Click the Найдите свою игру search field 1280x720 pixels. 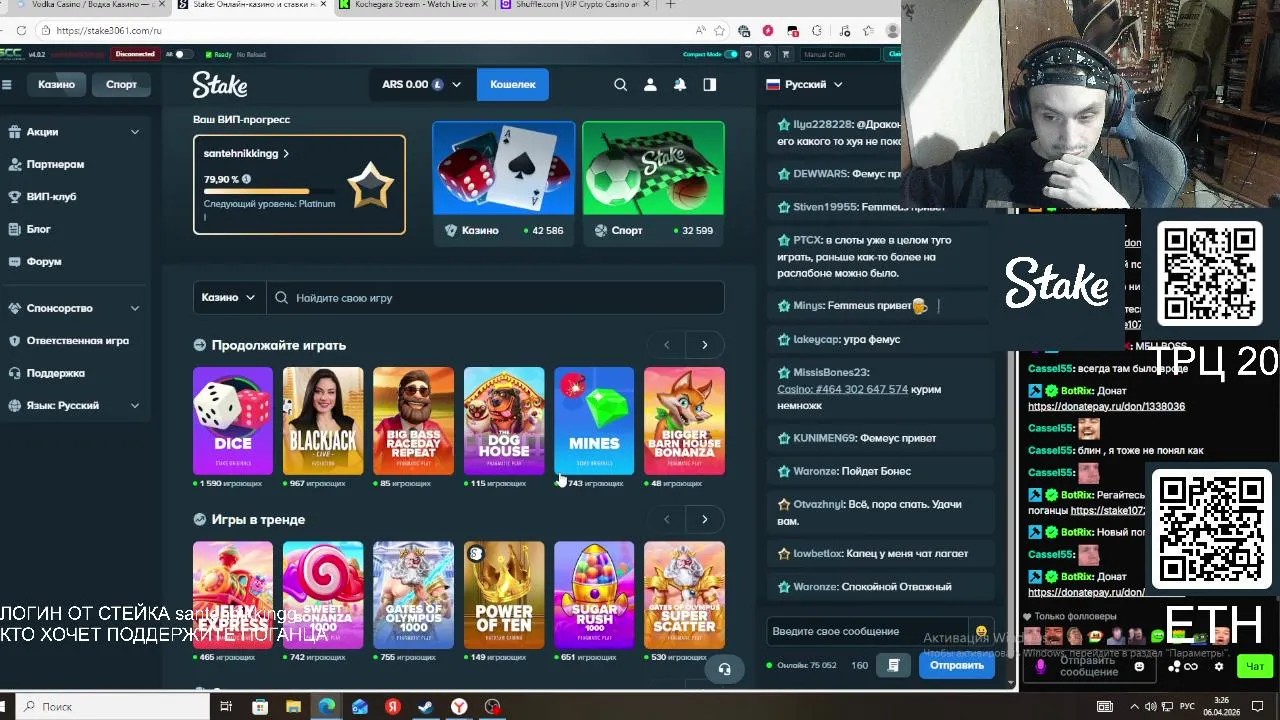[x=495, y=298]
